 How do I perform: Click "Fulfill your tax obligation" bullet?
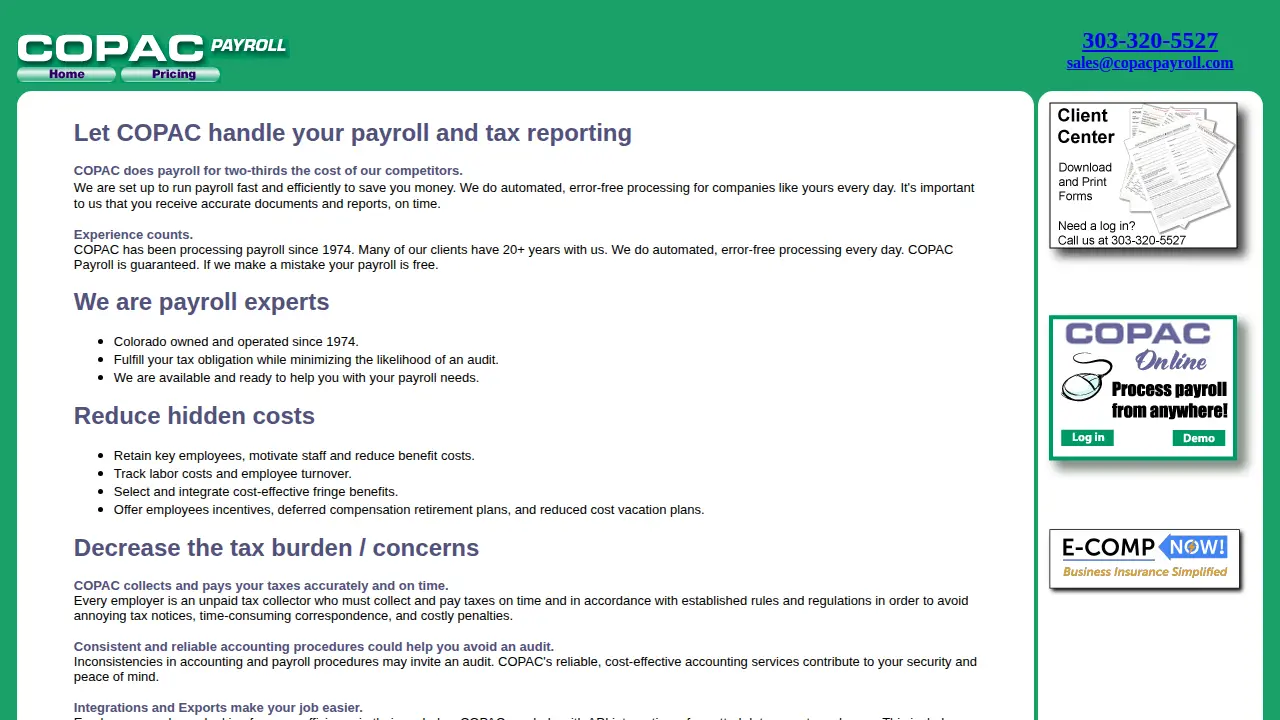[306, 360]
